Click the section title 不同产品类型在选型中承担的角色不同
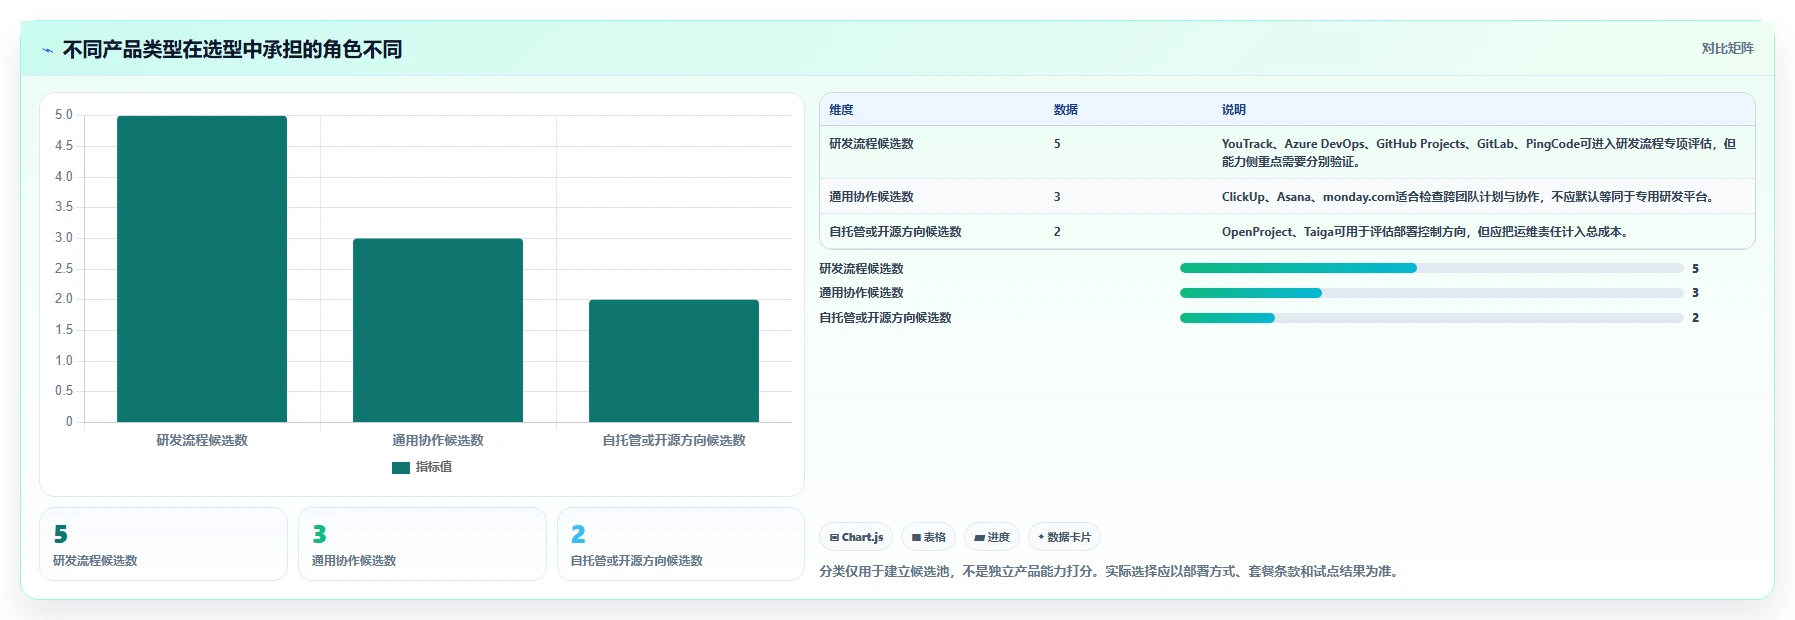Image resolution: width=1795 pixels, height=620 pixels. click(232, 49)
